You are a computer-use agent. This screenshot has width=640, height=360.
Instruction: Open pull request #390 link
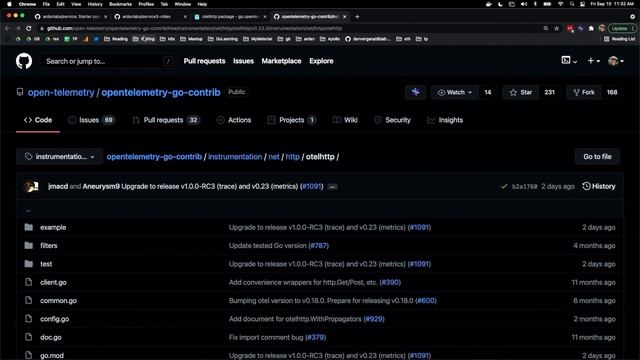(390, 282)
